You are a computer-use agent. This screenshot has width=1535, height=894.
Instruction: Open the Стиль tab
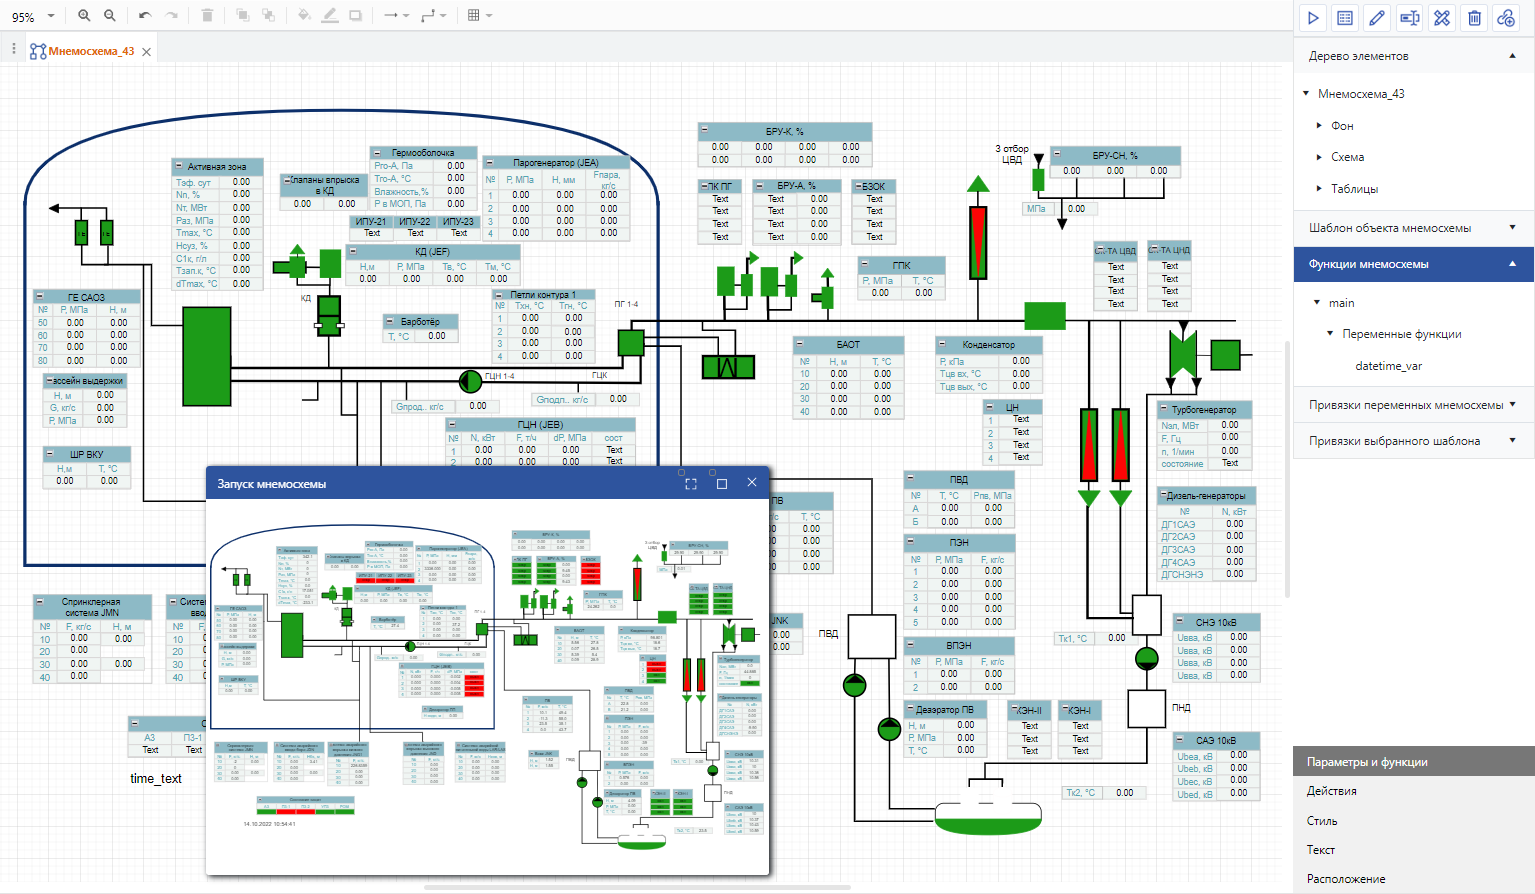1321,821
